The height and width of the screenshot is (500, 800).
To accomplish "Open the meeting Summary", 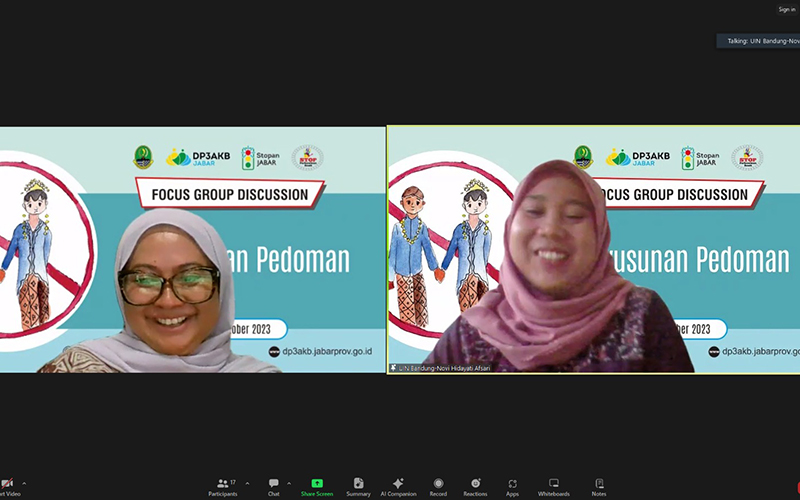I will (x=358, y=485).
